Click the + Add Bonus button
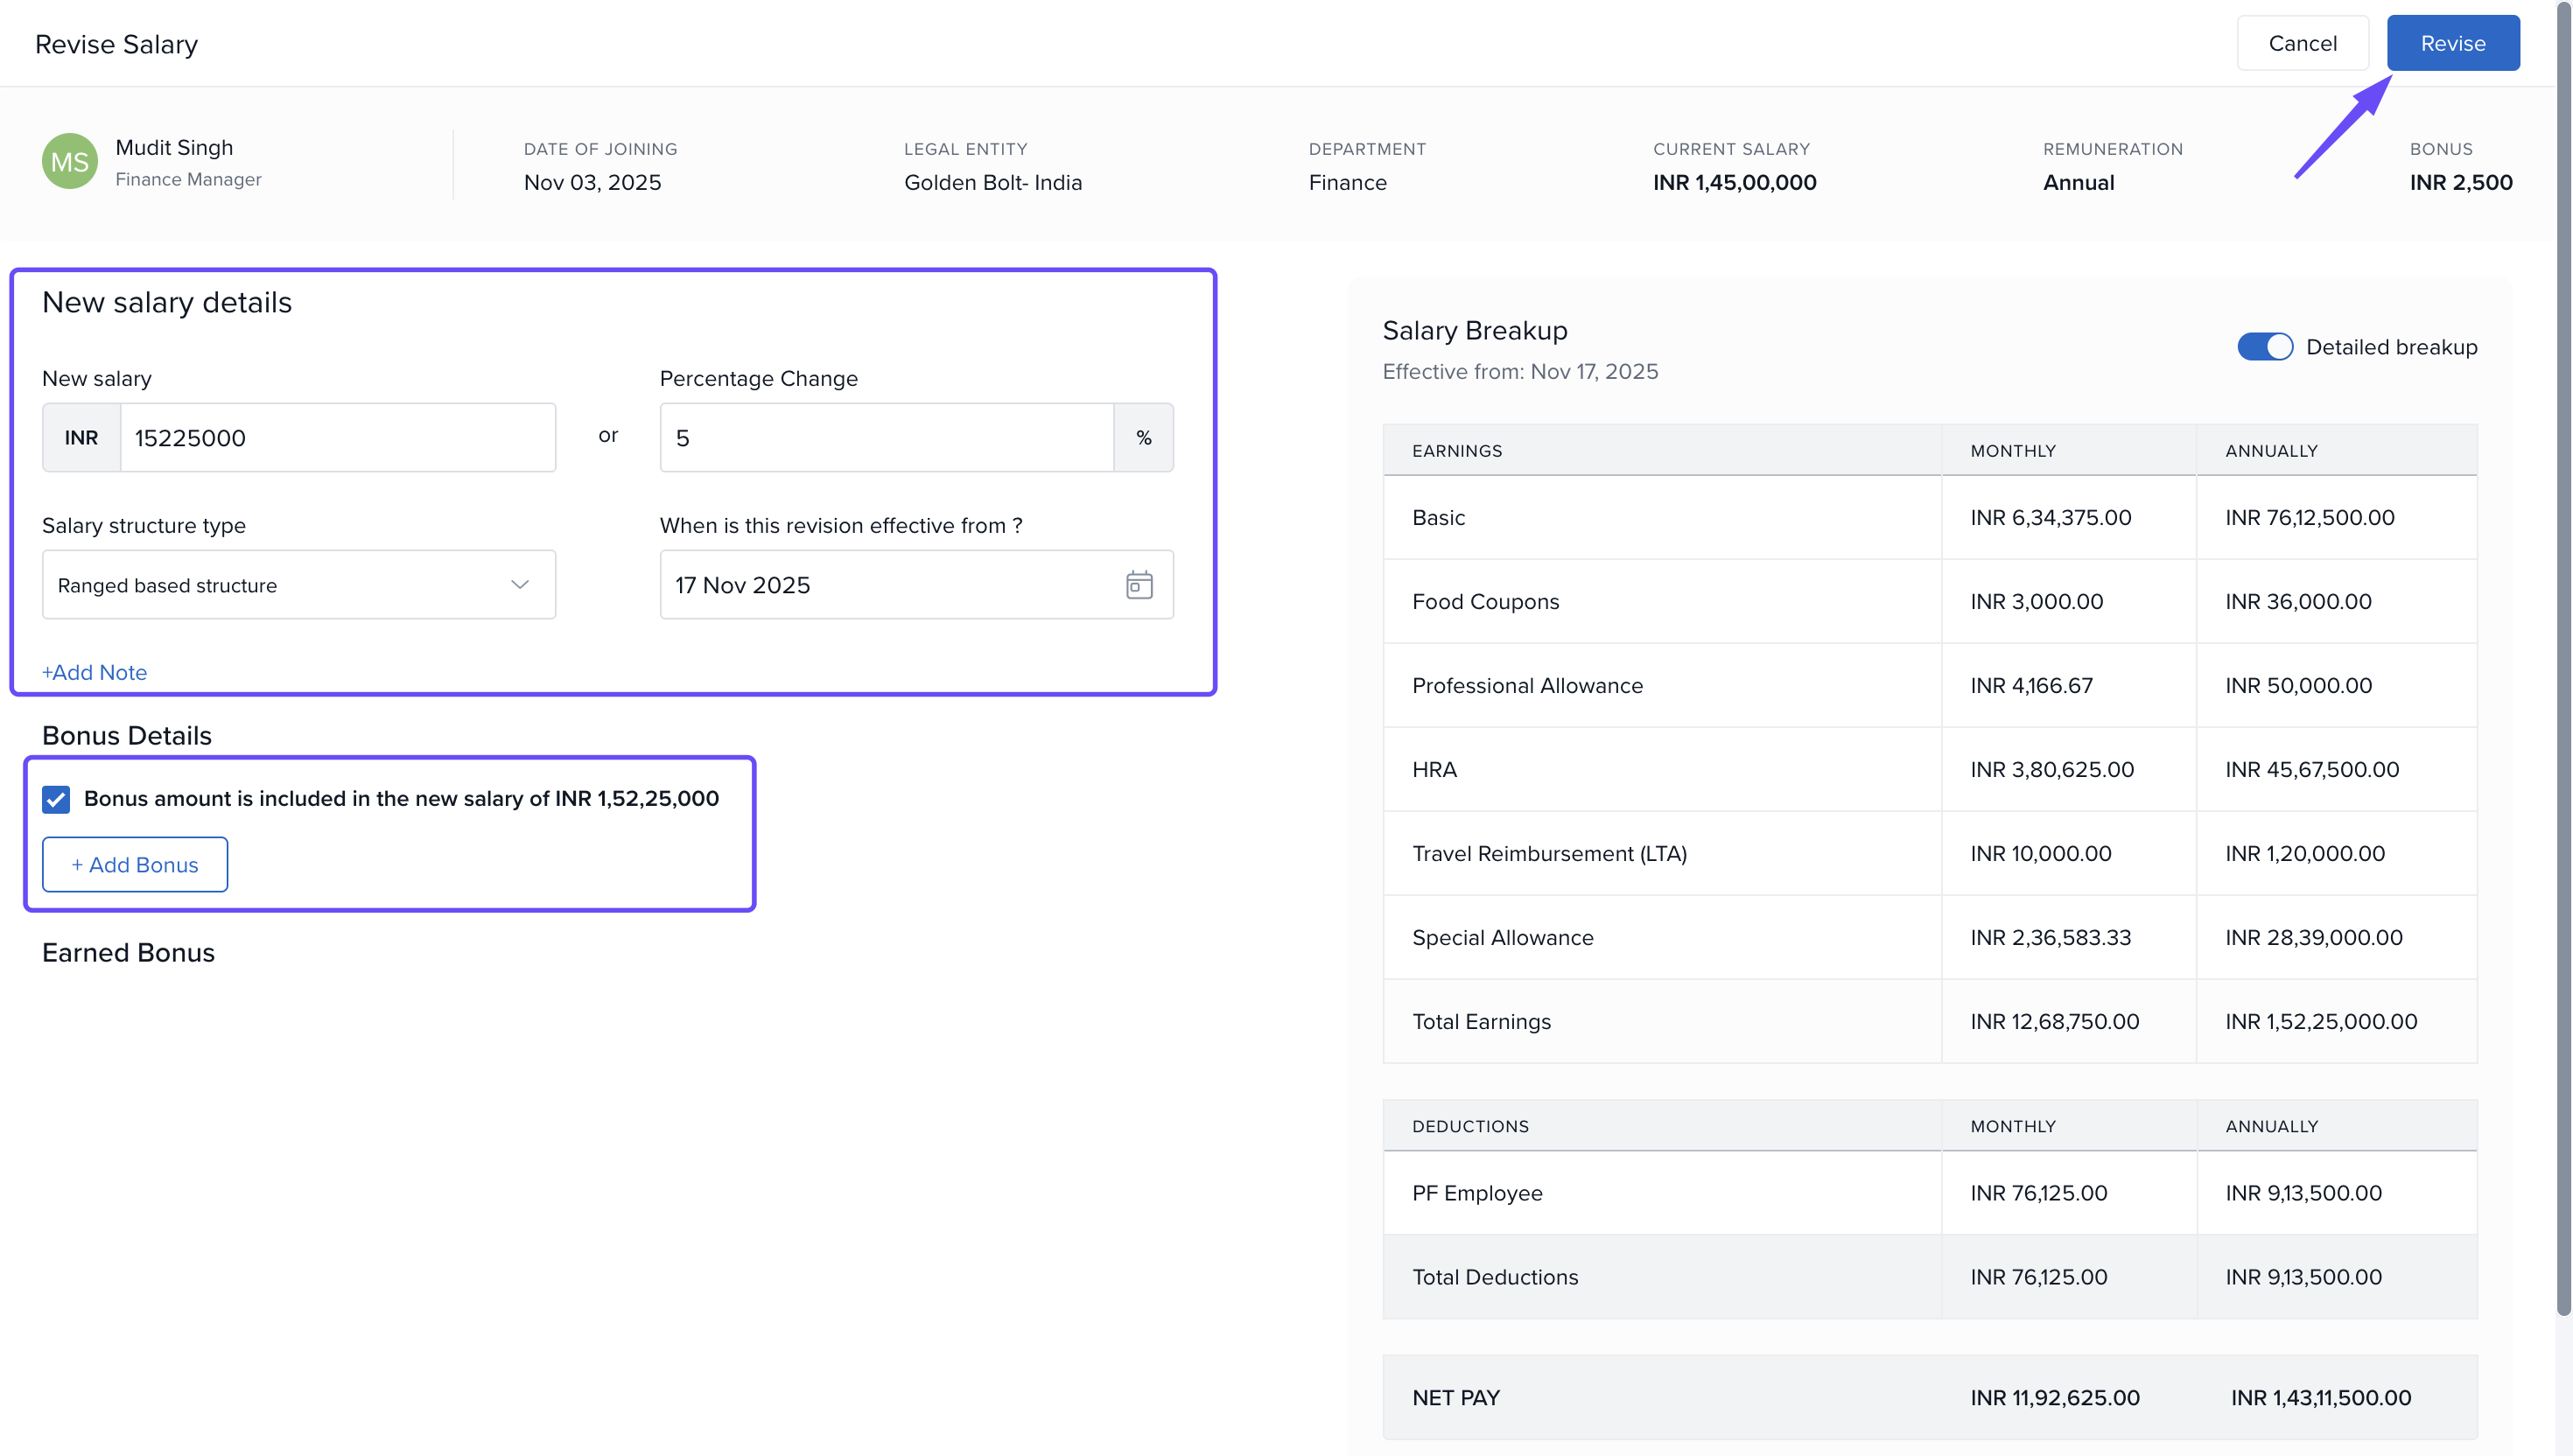Screen dimensions: 2573x1456 pyautogui.click(x=135, y=865)
